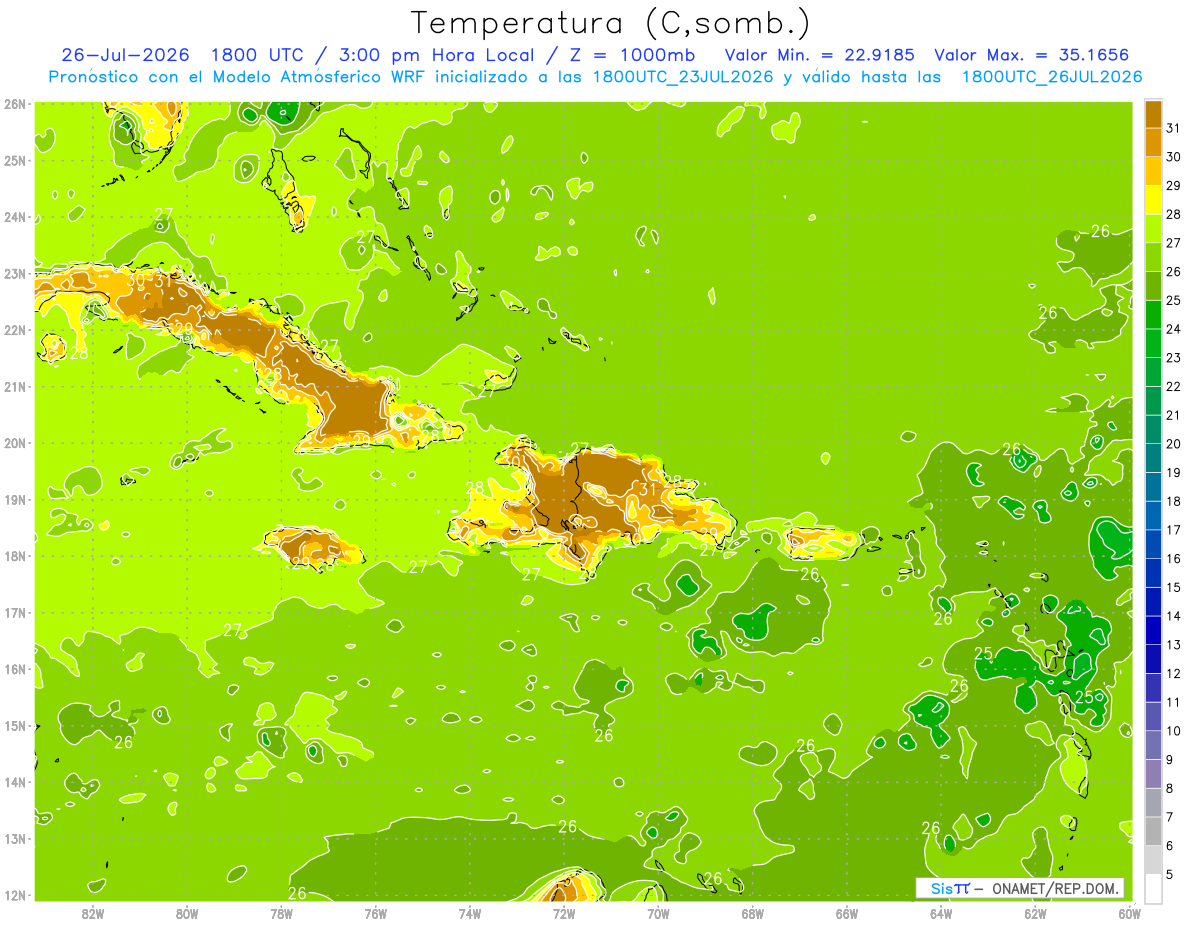Click the '12N' latitude axis label
The width and height of the screenshot is (1200, 927).
pyautogui.click(x=14, y=895)
